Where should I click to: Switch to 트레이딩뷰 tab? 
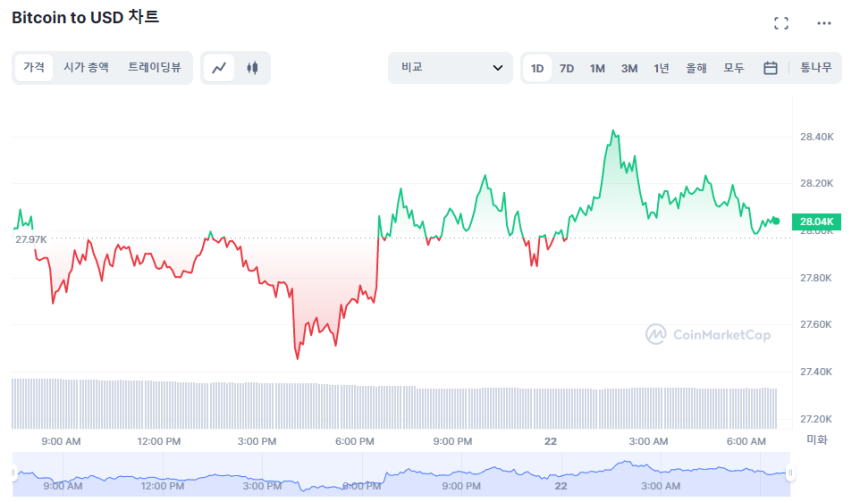tap(154, 68)
